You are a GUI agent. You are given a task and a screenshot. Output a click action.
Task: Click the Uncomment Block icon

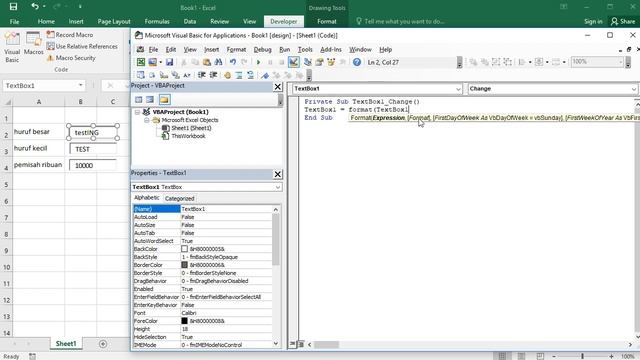[x=250, y=75]
